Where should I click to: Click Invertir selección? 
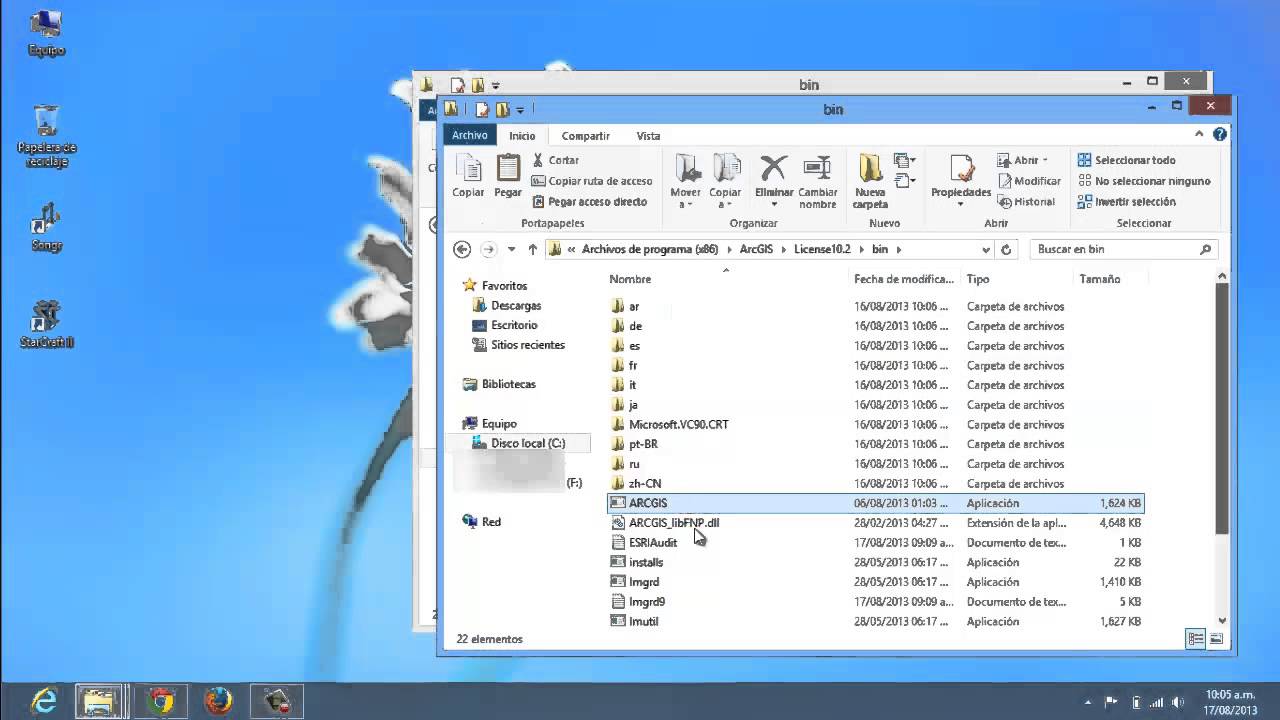[x=1126, y=201]
